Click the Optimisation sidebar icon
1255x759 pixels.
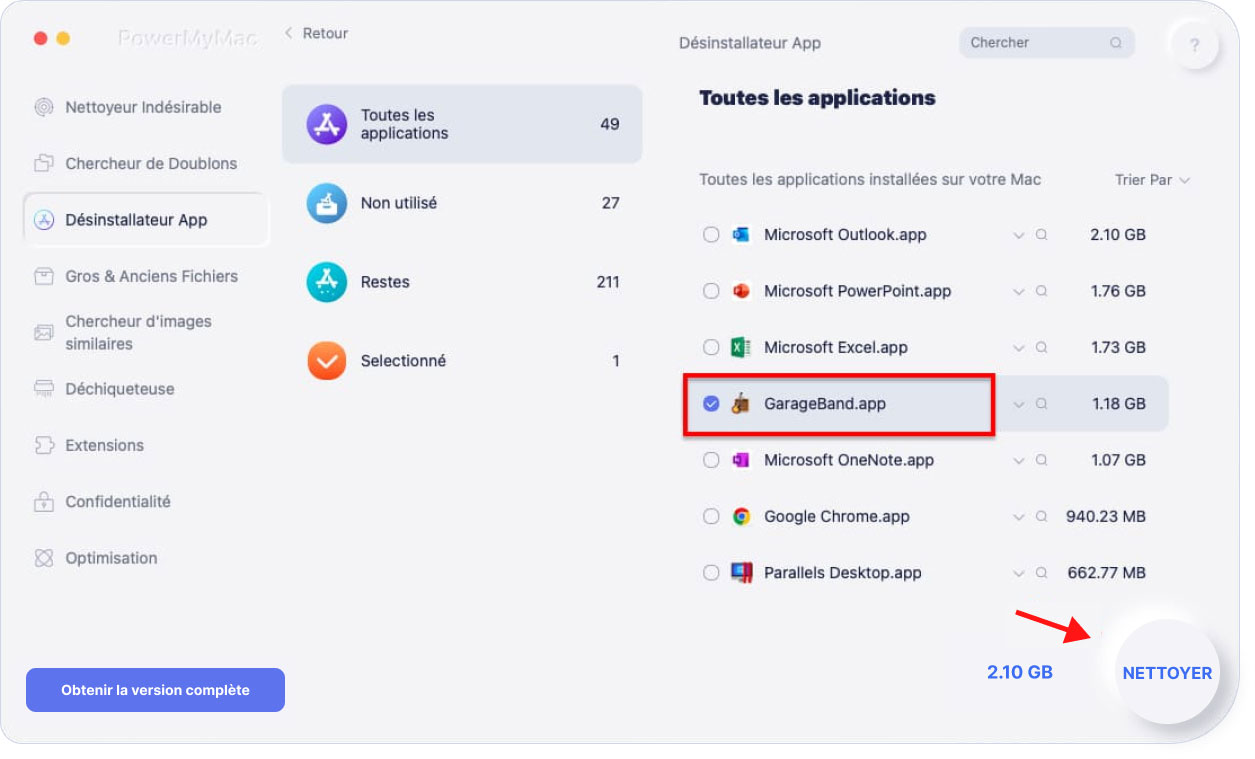(x=44, y=558)
